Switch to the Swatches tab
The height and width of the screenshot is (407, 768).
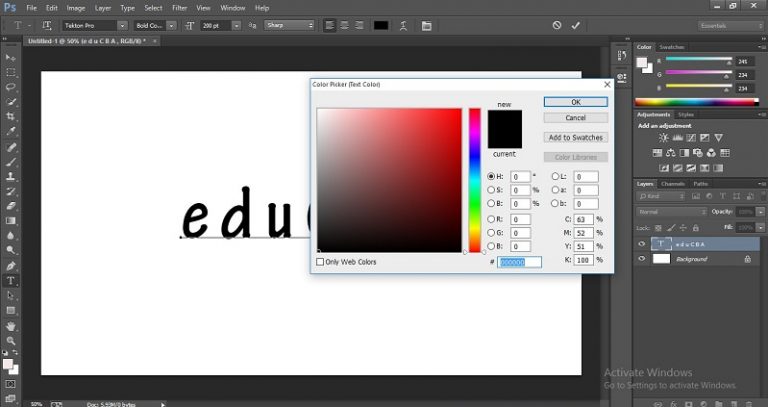pos(671,47)
